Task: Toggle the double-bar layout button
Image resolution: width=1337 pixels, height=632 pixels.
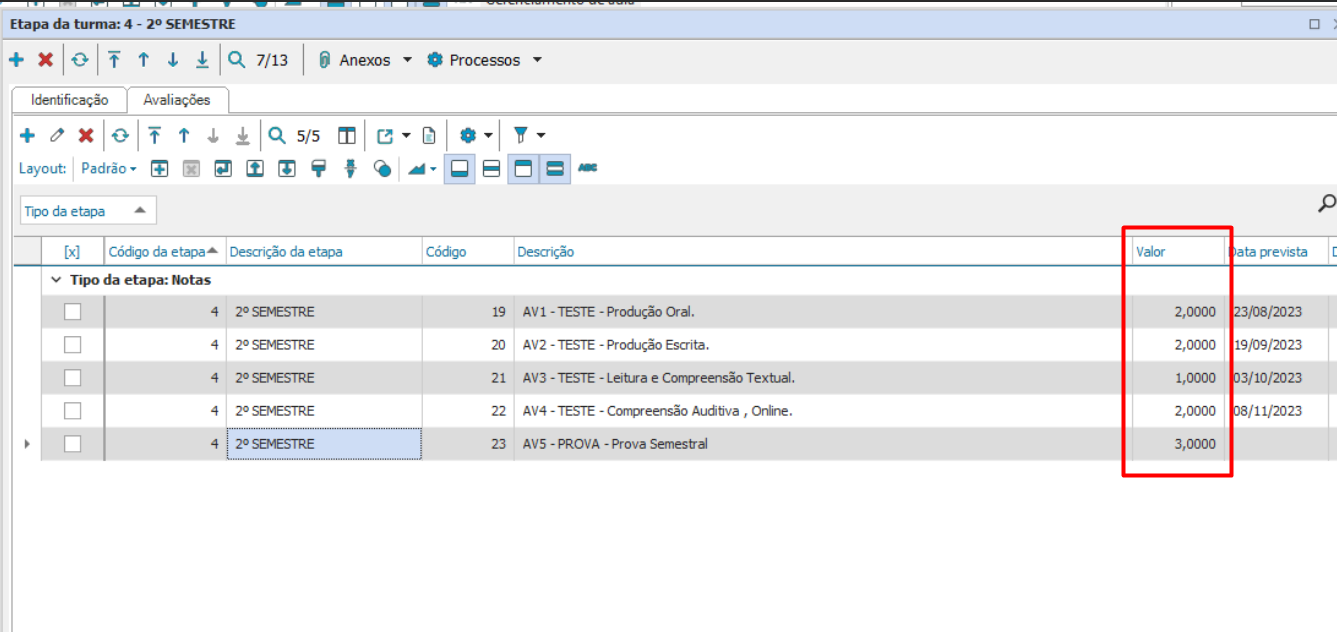Action: tap(555, 169)
